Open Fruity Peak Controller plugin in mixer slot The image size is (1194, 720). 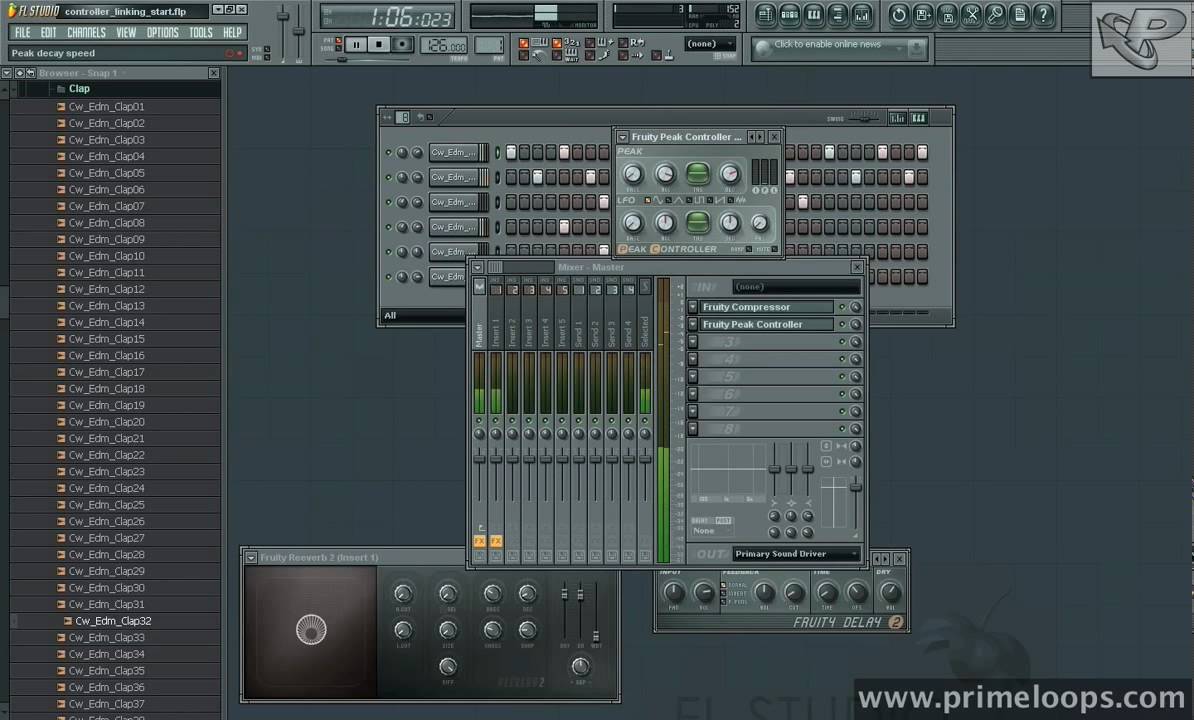767,324
